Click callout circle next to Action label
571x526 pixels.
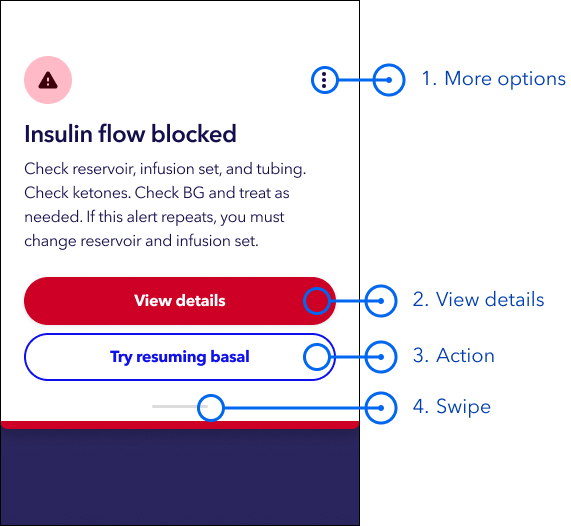pyautogui.click(x=381, y=357)
